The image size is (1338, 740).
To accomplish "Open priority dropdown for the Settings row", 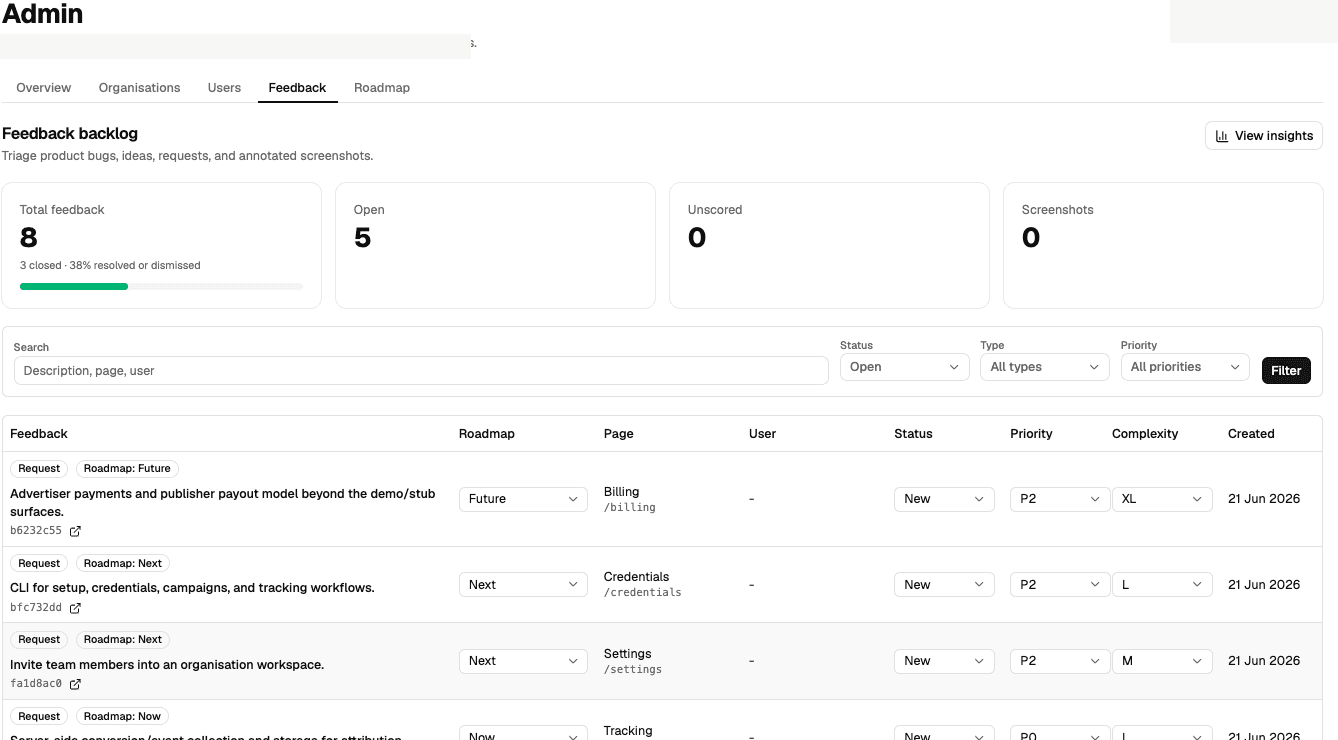I will pos(1060,661).
